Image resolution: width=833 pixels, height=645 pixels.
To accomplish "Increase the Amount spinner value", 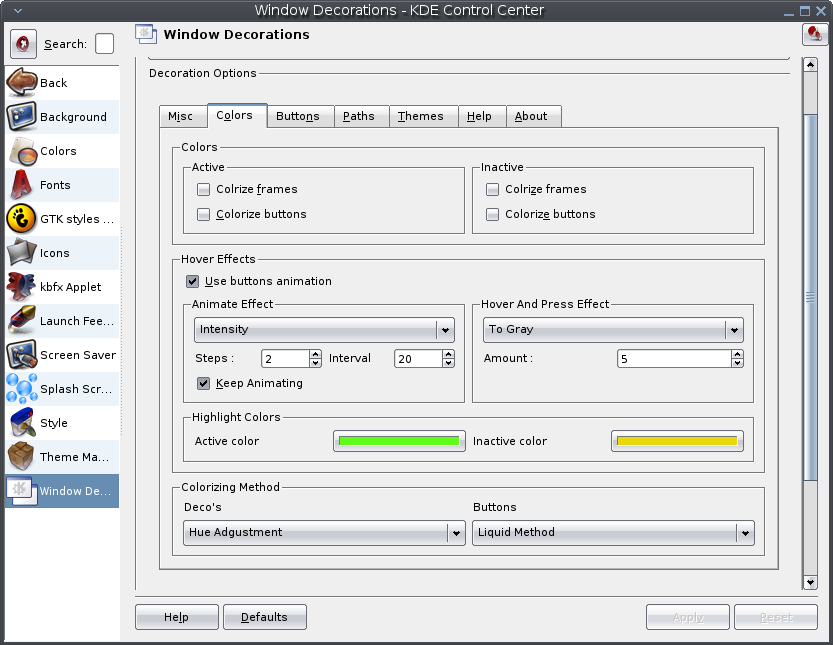I will pyautogui.click(x=737, y=354).
